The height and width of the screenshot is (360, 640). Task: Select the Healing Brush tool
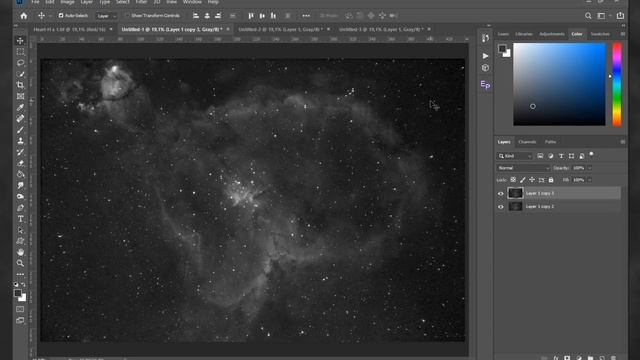tap(20, 118)
